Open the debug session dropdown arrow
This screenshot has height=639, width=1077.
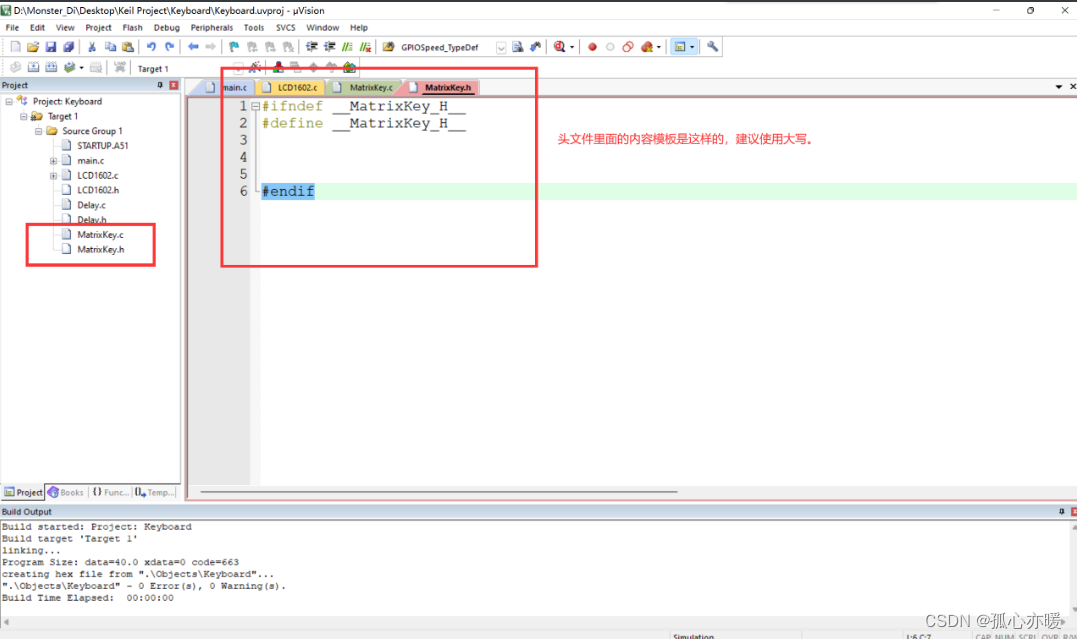click(571, 47)
